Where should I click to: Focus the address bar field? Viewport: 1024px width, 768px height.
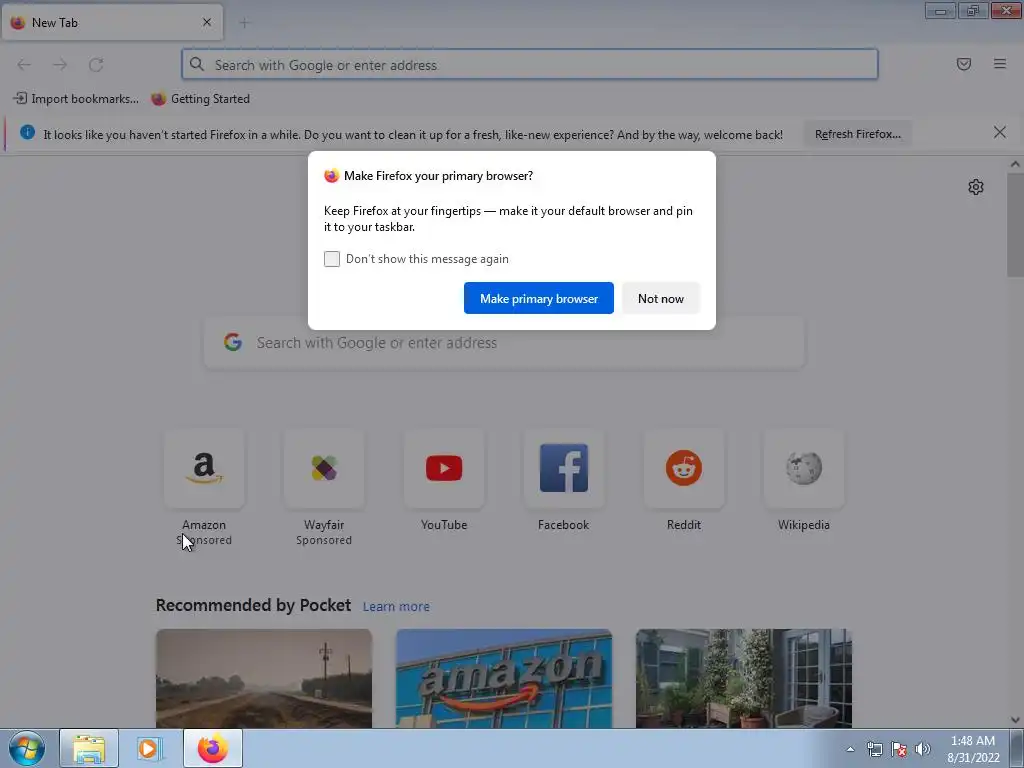pos(530,65)
